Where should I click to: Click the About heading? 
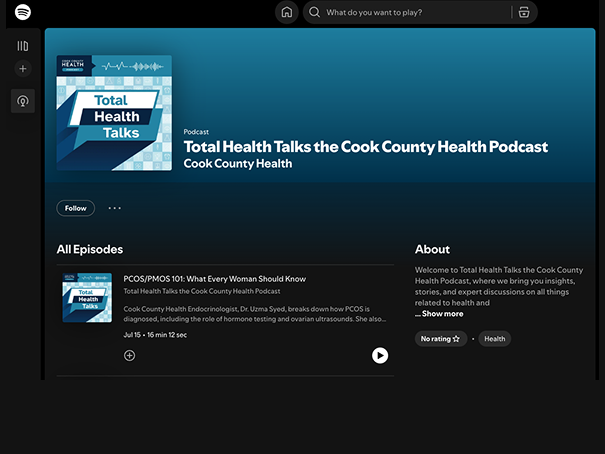[433, 249]
